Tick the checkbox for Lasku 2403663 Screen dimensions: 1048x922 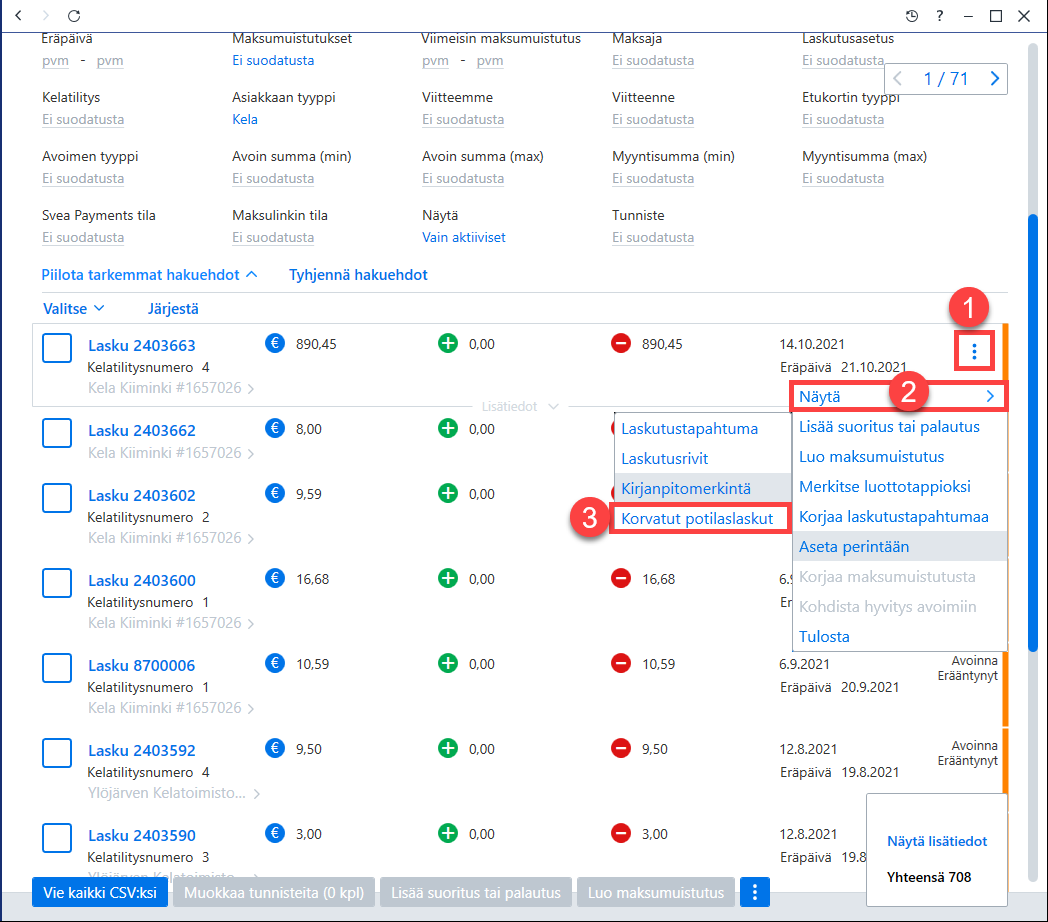point(57,348)
